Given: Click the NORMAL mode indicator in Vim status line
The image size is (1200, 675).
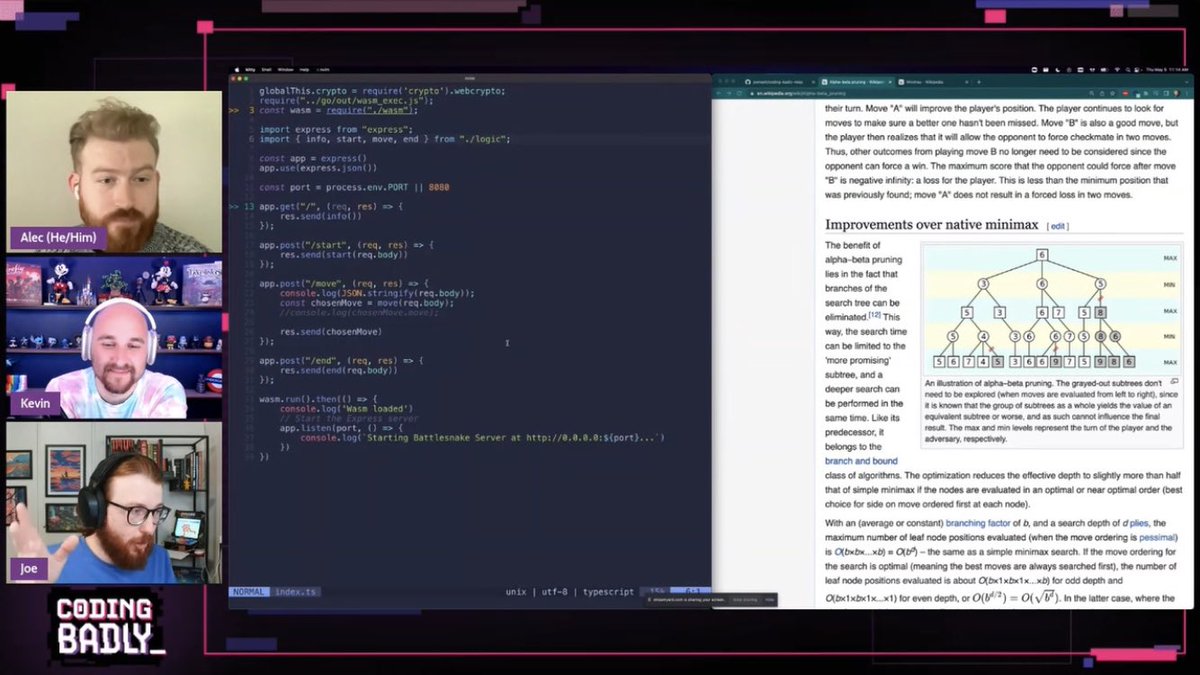Looking at the screenshot, I should [x=249, y=592].
